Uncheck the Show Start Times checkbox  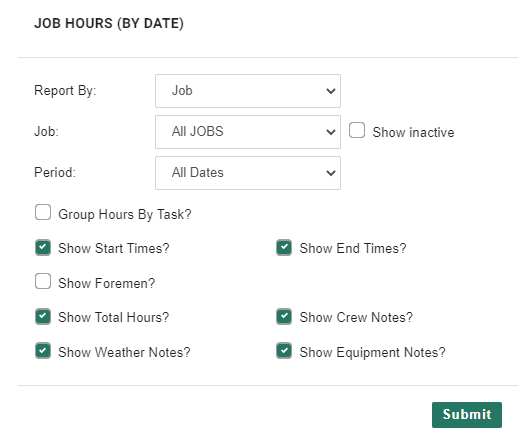pos(43,247)
